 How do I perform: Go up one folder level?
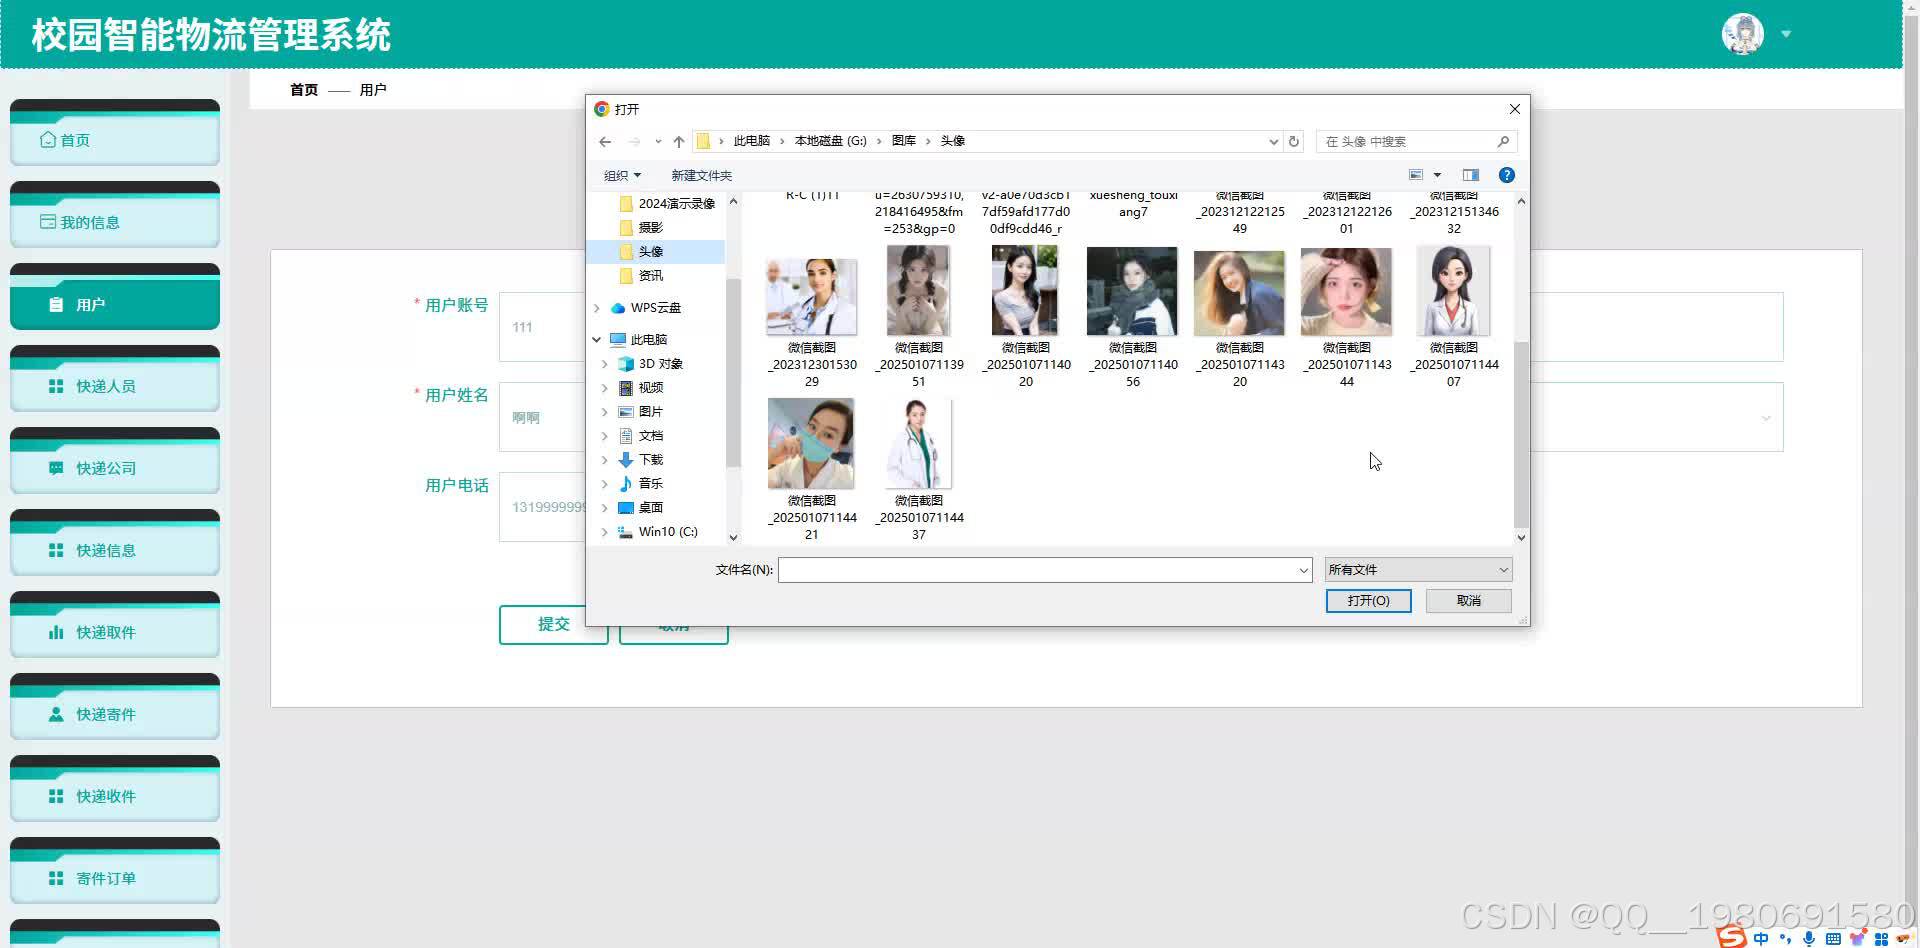(x=679, y=142)
